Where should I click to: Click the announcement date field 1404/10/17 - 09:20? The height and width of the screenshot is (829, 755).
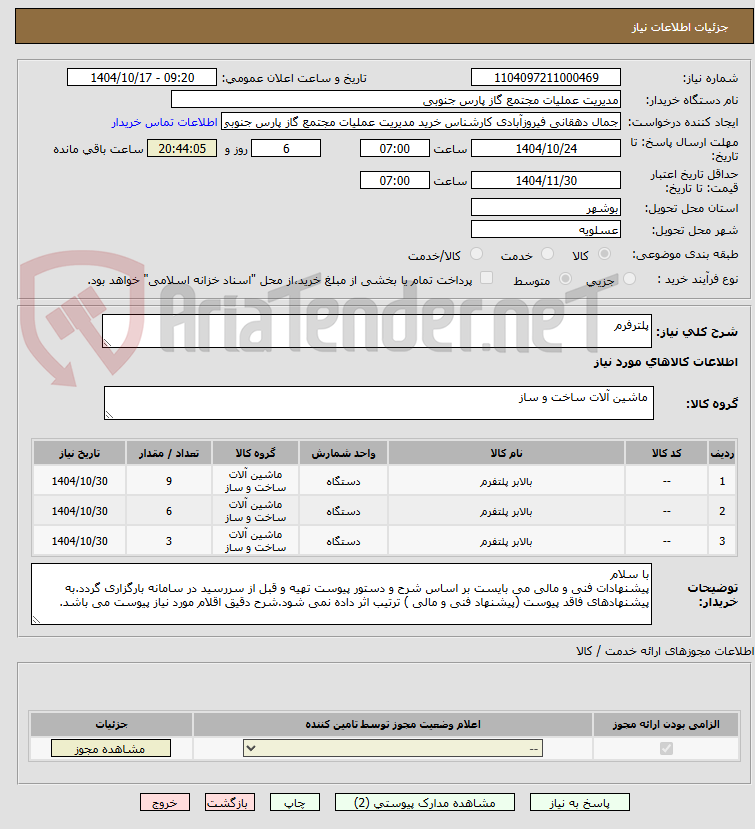142,77
